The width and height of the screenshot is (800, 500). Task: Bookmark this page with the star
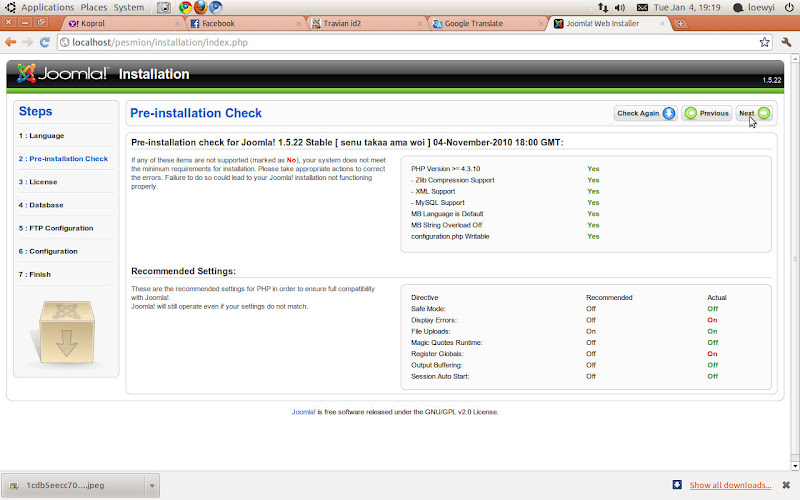[x=764, y=42]
